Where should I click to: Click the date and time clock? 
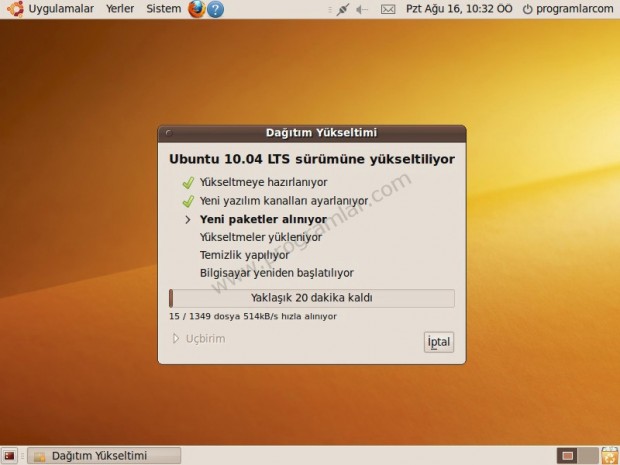coord(459,9)
